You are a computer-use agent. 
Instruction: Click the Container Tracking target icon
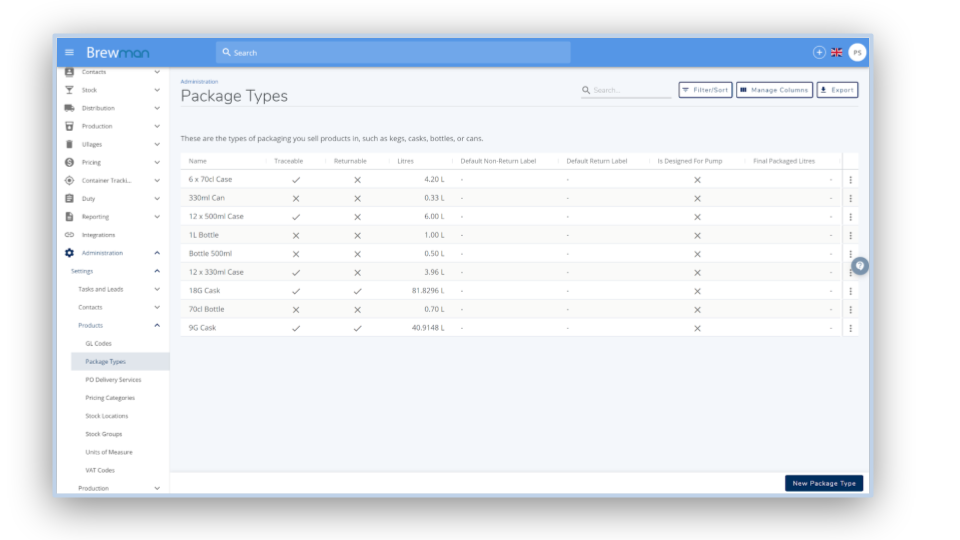[x=69, y=181]
